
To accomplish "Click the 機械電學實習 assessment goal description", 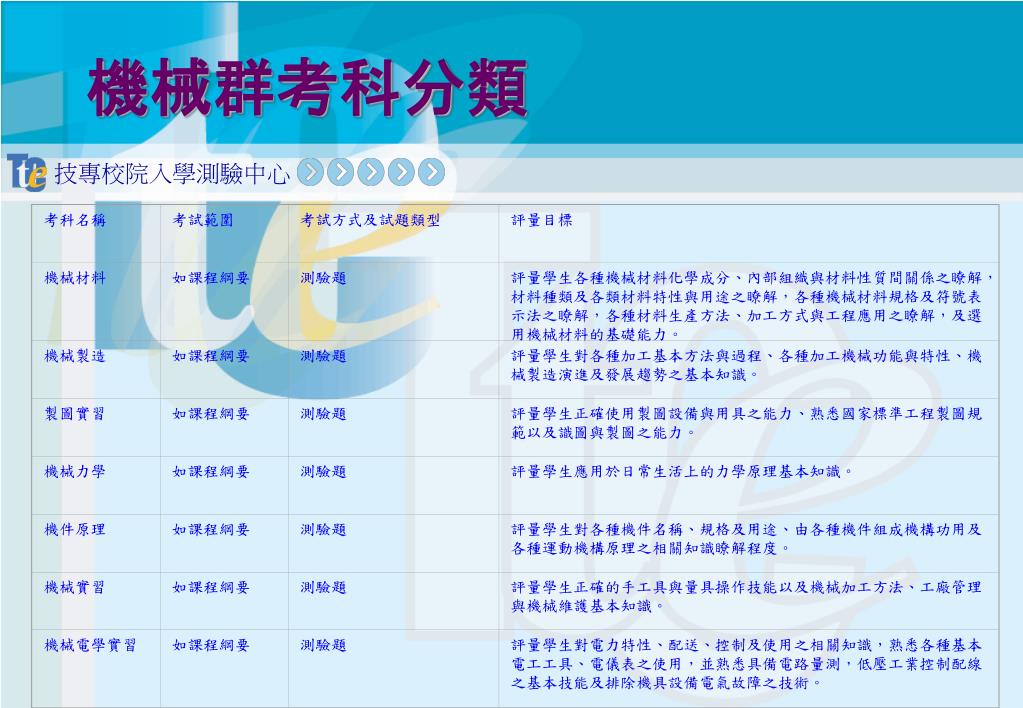I will pos(746,664).
